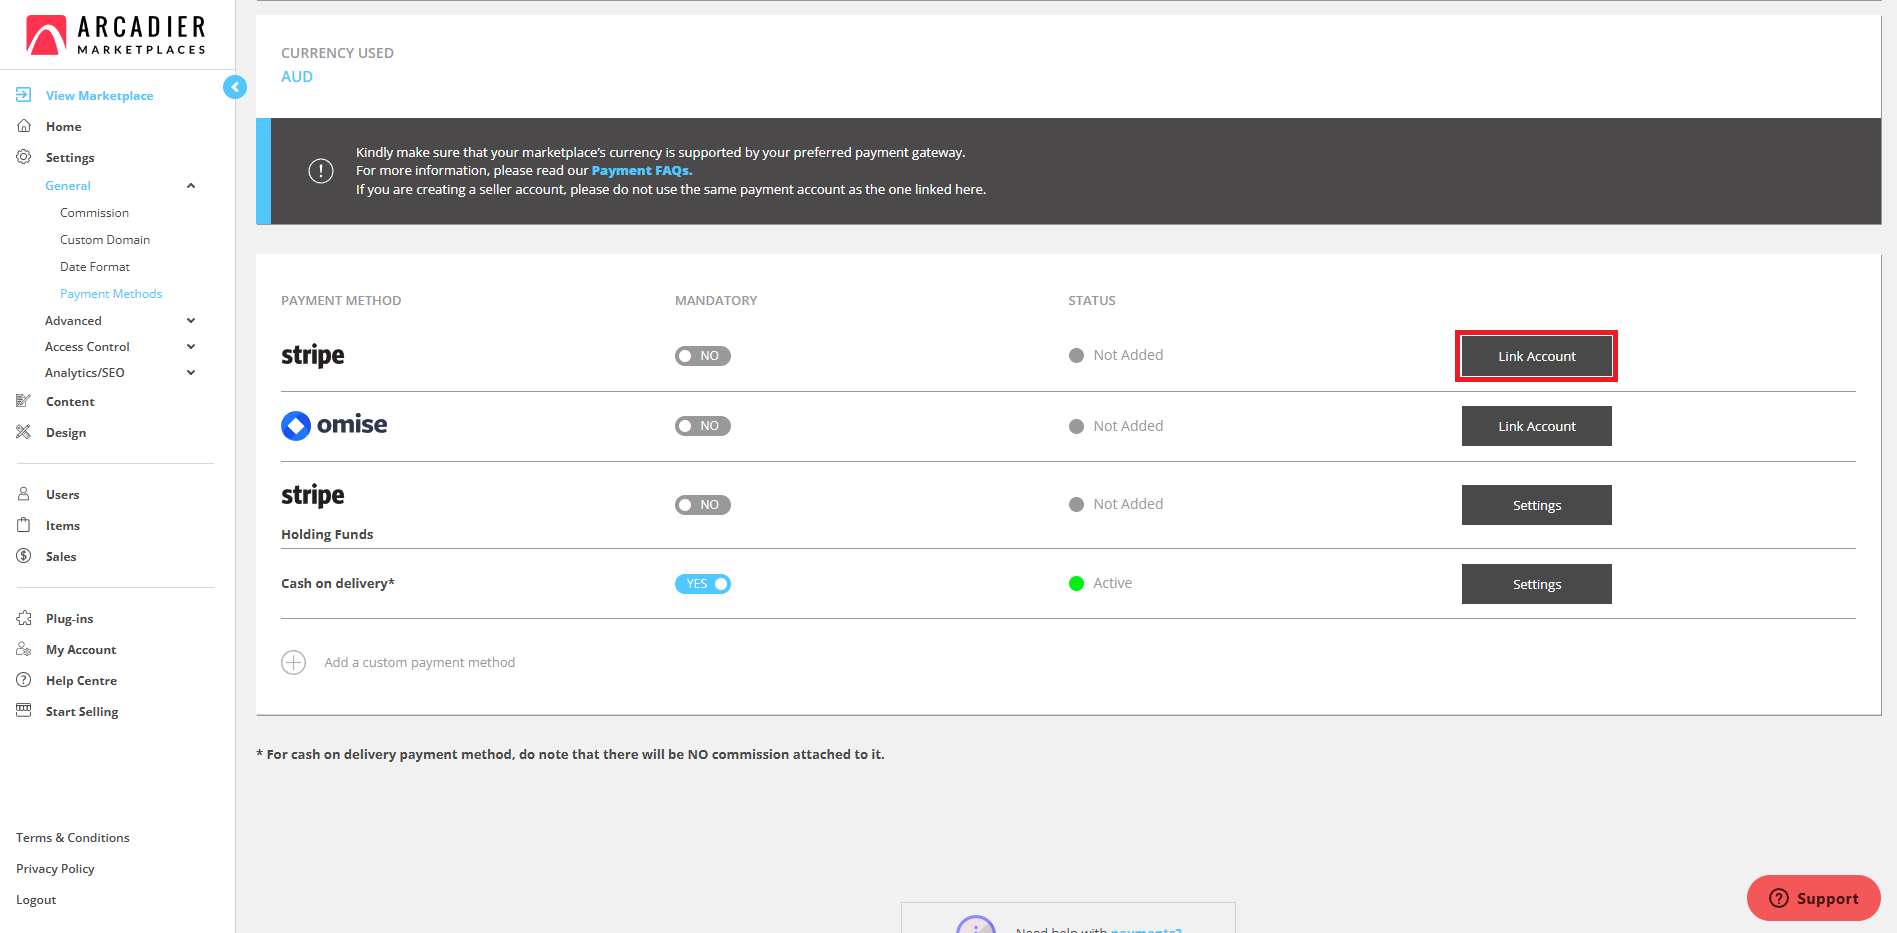Image resolution: width=1897 pixels, height=933 pixels.
Task: Click the Sales dollar icon
Action: (24, 556)
